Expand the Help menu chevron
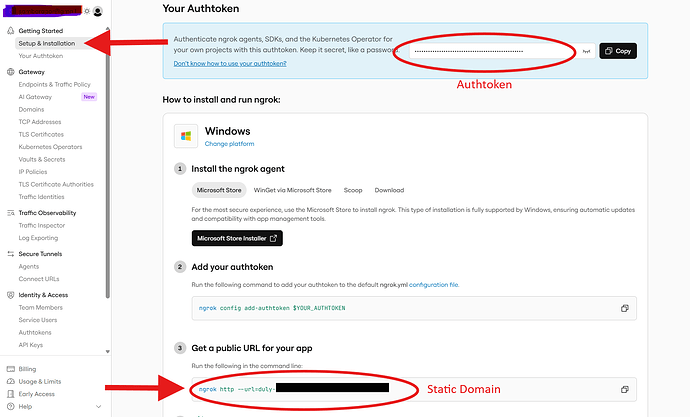Viewport: 690px width, 417px height. pos(99,406)
